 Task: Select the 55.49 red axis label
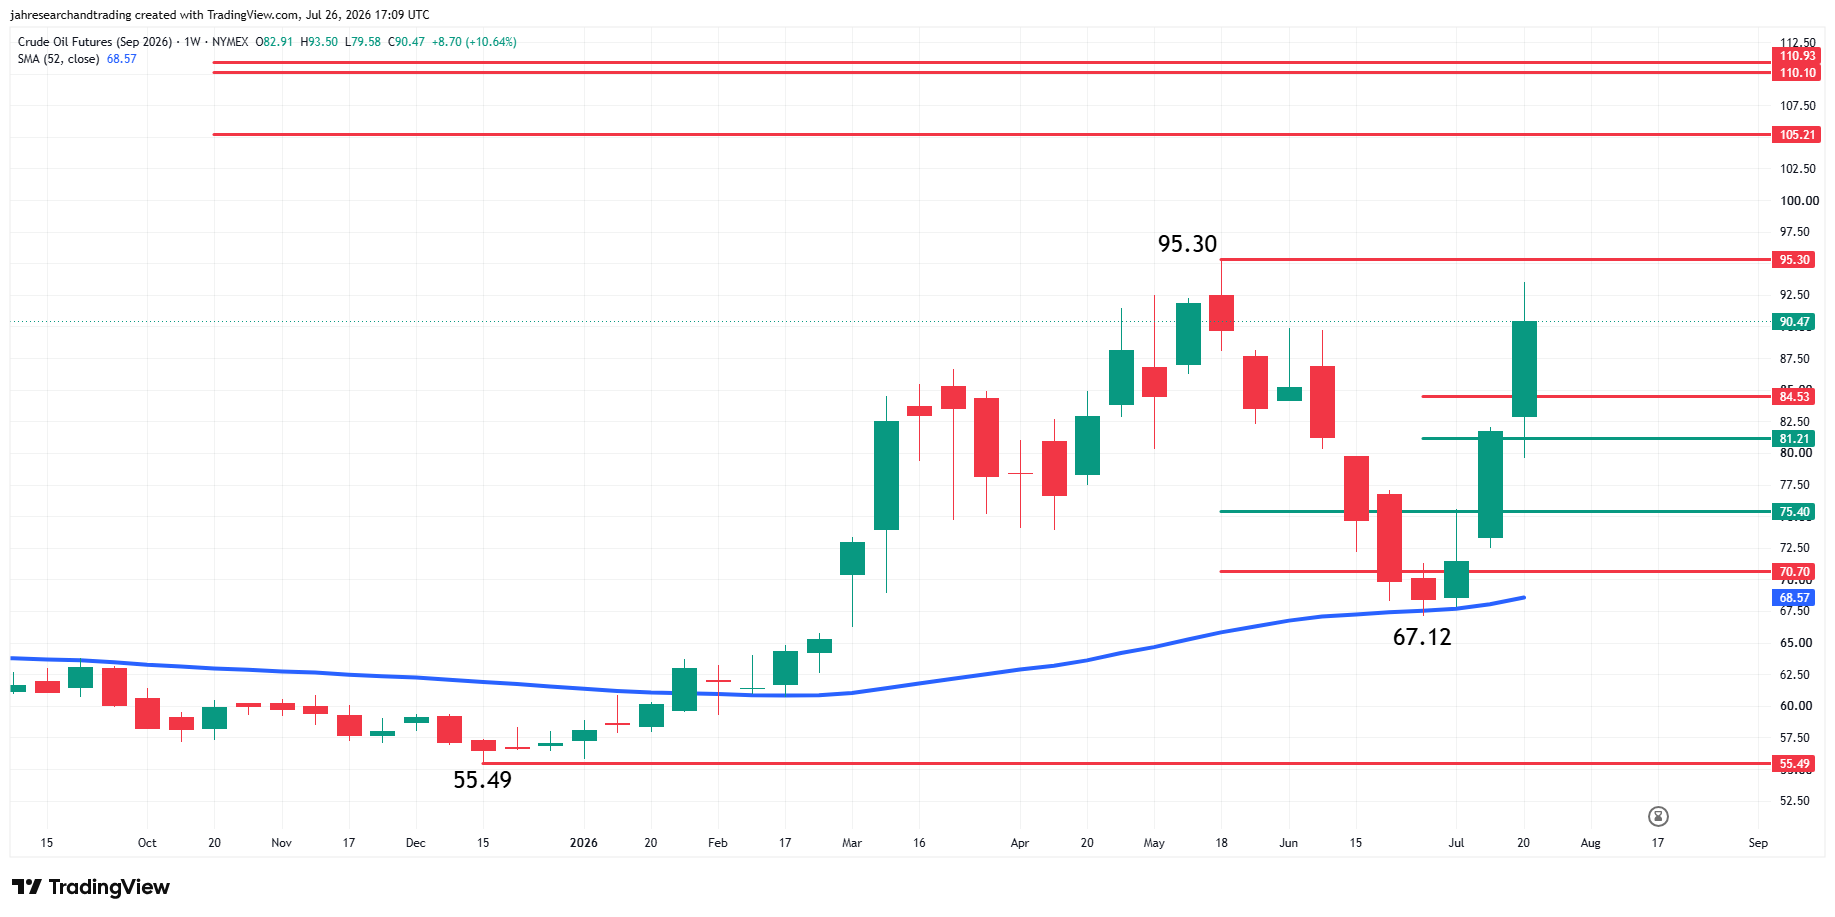tap(1794, 764)
